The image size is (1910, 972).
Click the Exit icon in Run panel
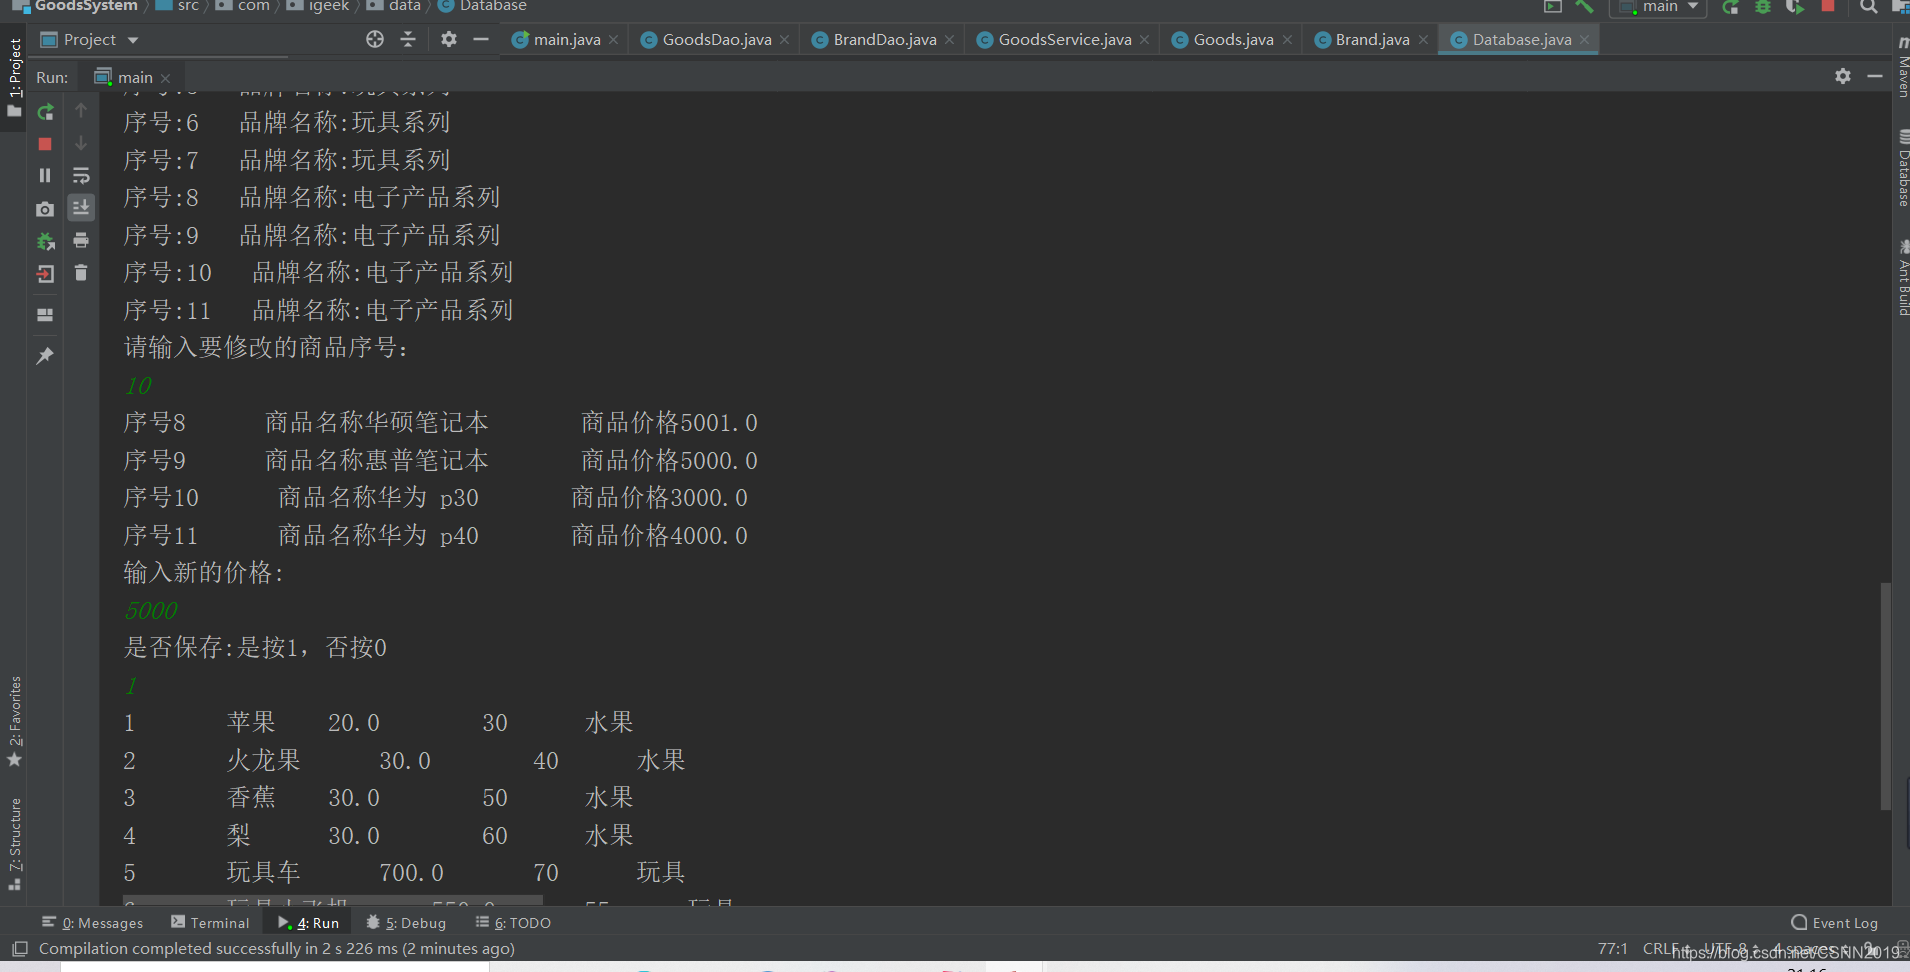tap(45, 274)
